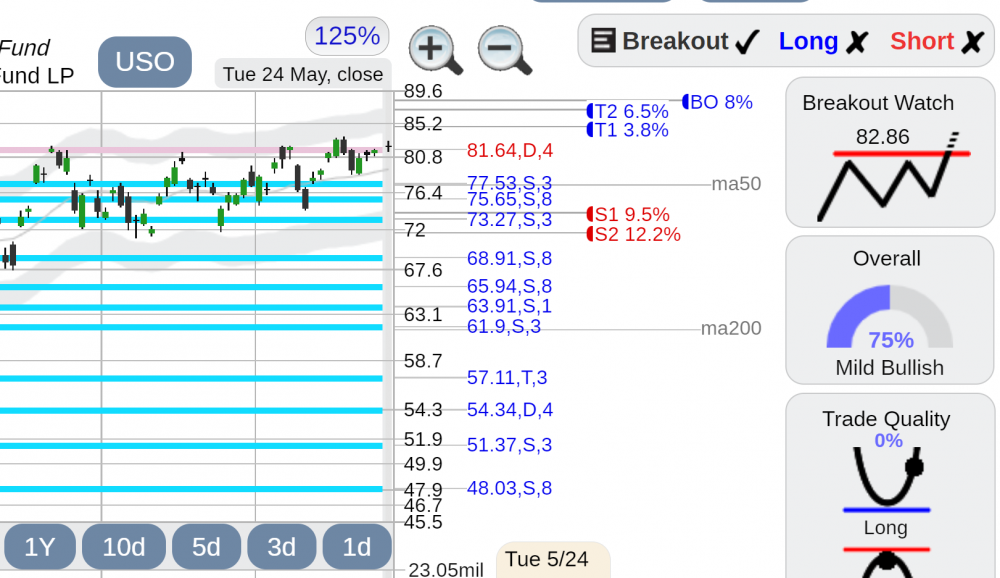Click the 23.05mil volume label
This screenshot has height=578, width=1000.
pos(446,569)
